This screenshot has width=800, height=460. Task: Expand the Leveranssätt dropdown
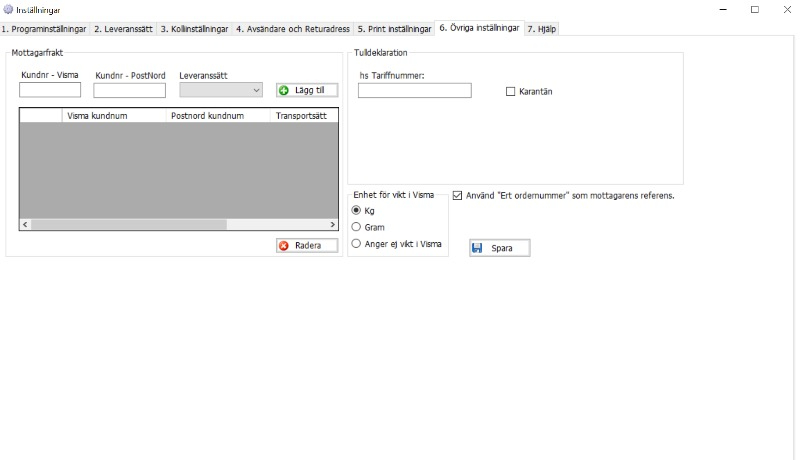click(x=221, y=90)
